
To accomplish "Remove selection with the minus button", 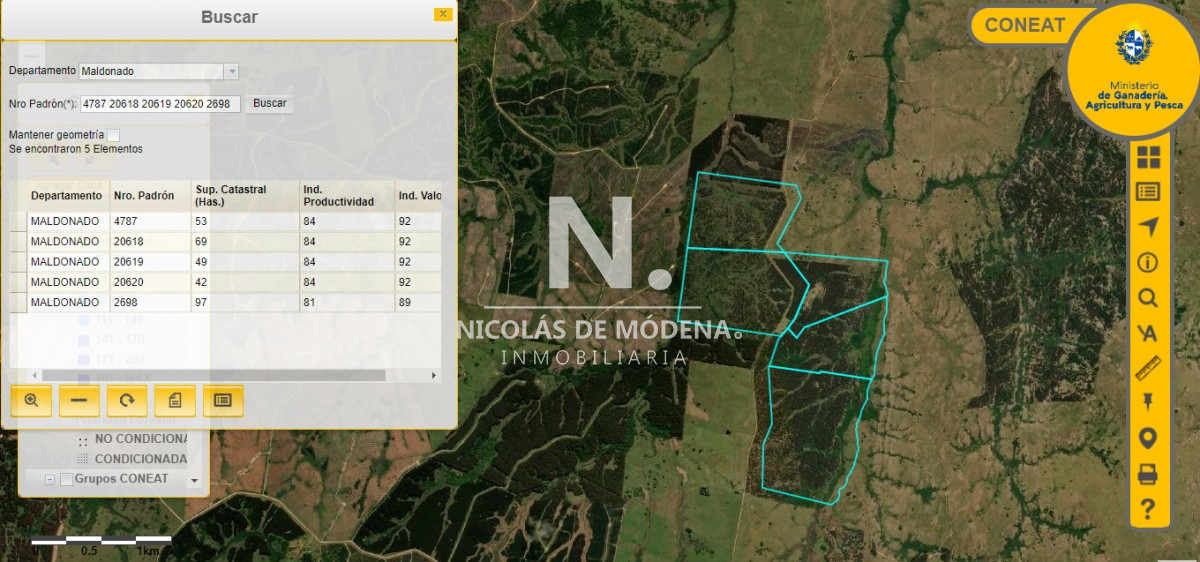I will coord(79,400).
